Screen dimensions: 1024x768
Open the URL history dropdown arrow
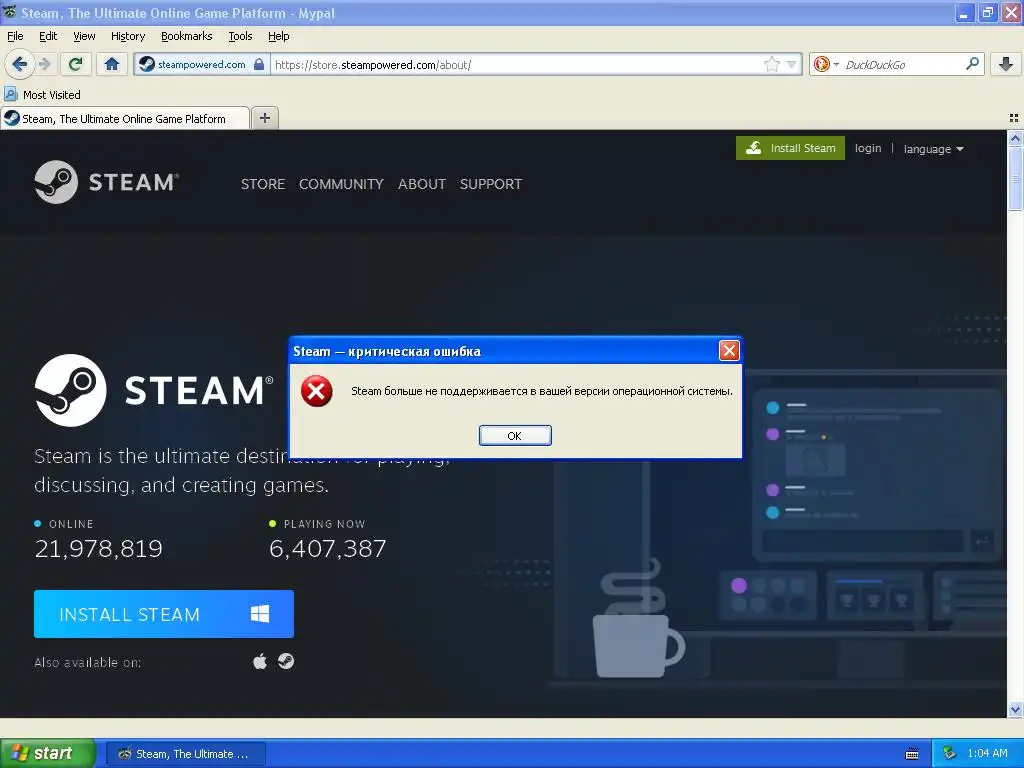[x=791, y=64]
